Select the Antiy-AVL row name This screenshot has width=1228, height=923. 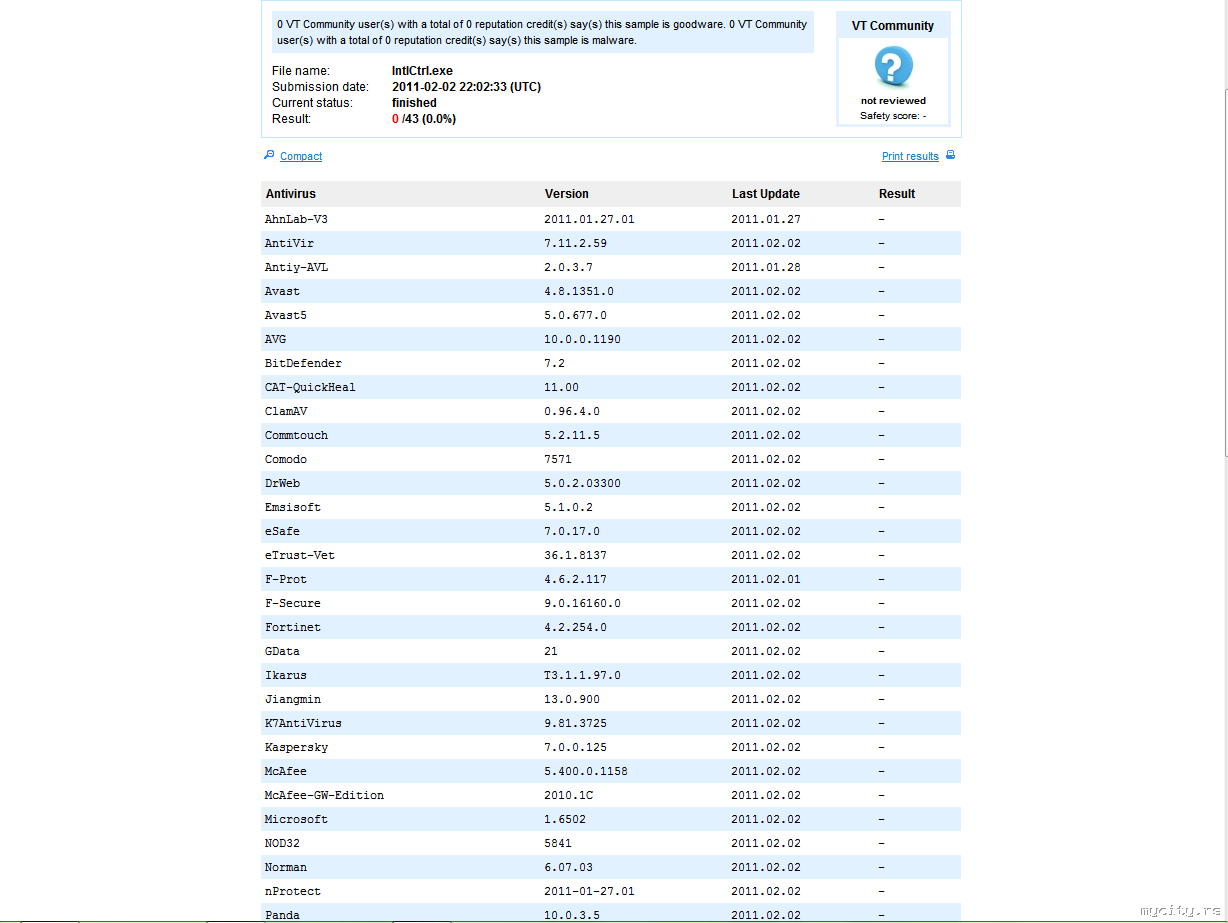296,267
